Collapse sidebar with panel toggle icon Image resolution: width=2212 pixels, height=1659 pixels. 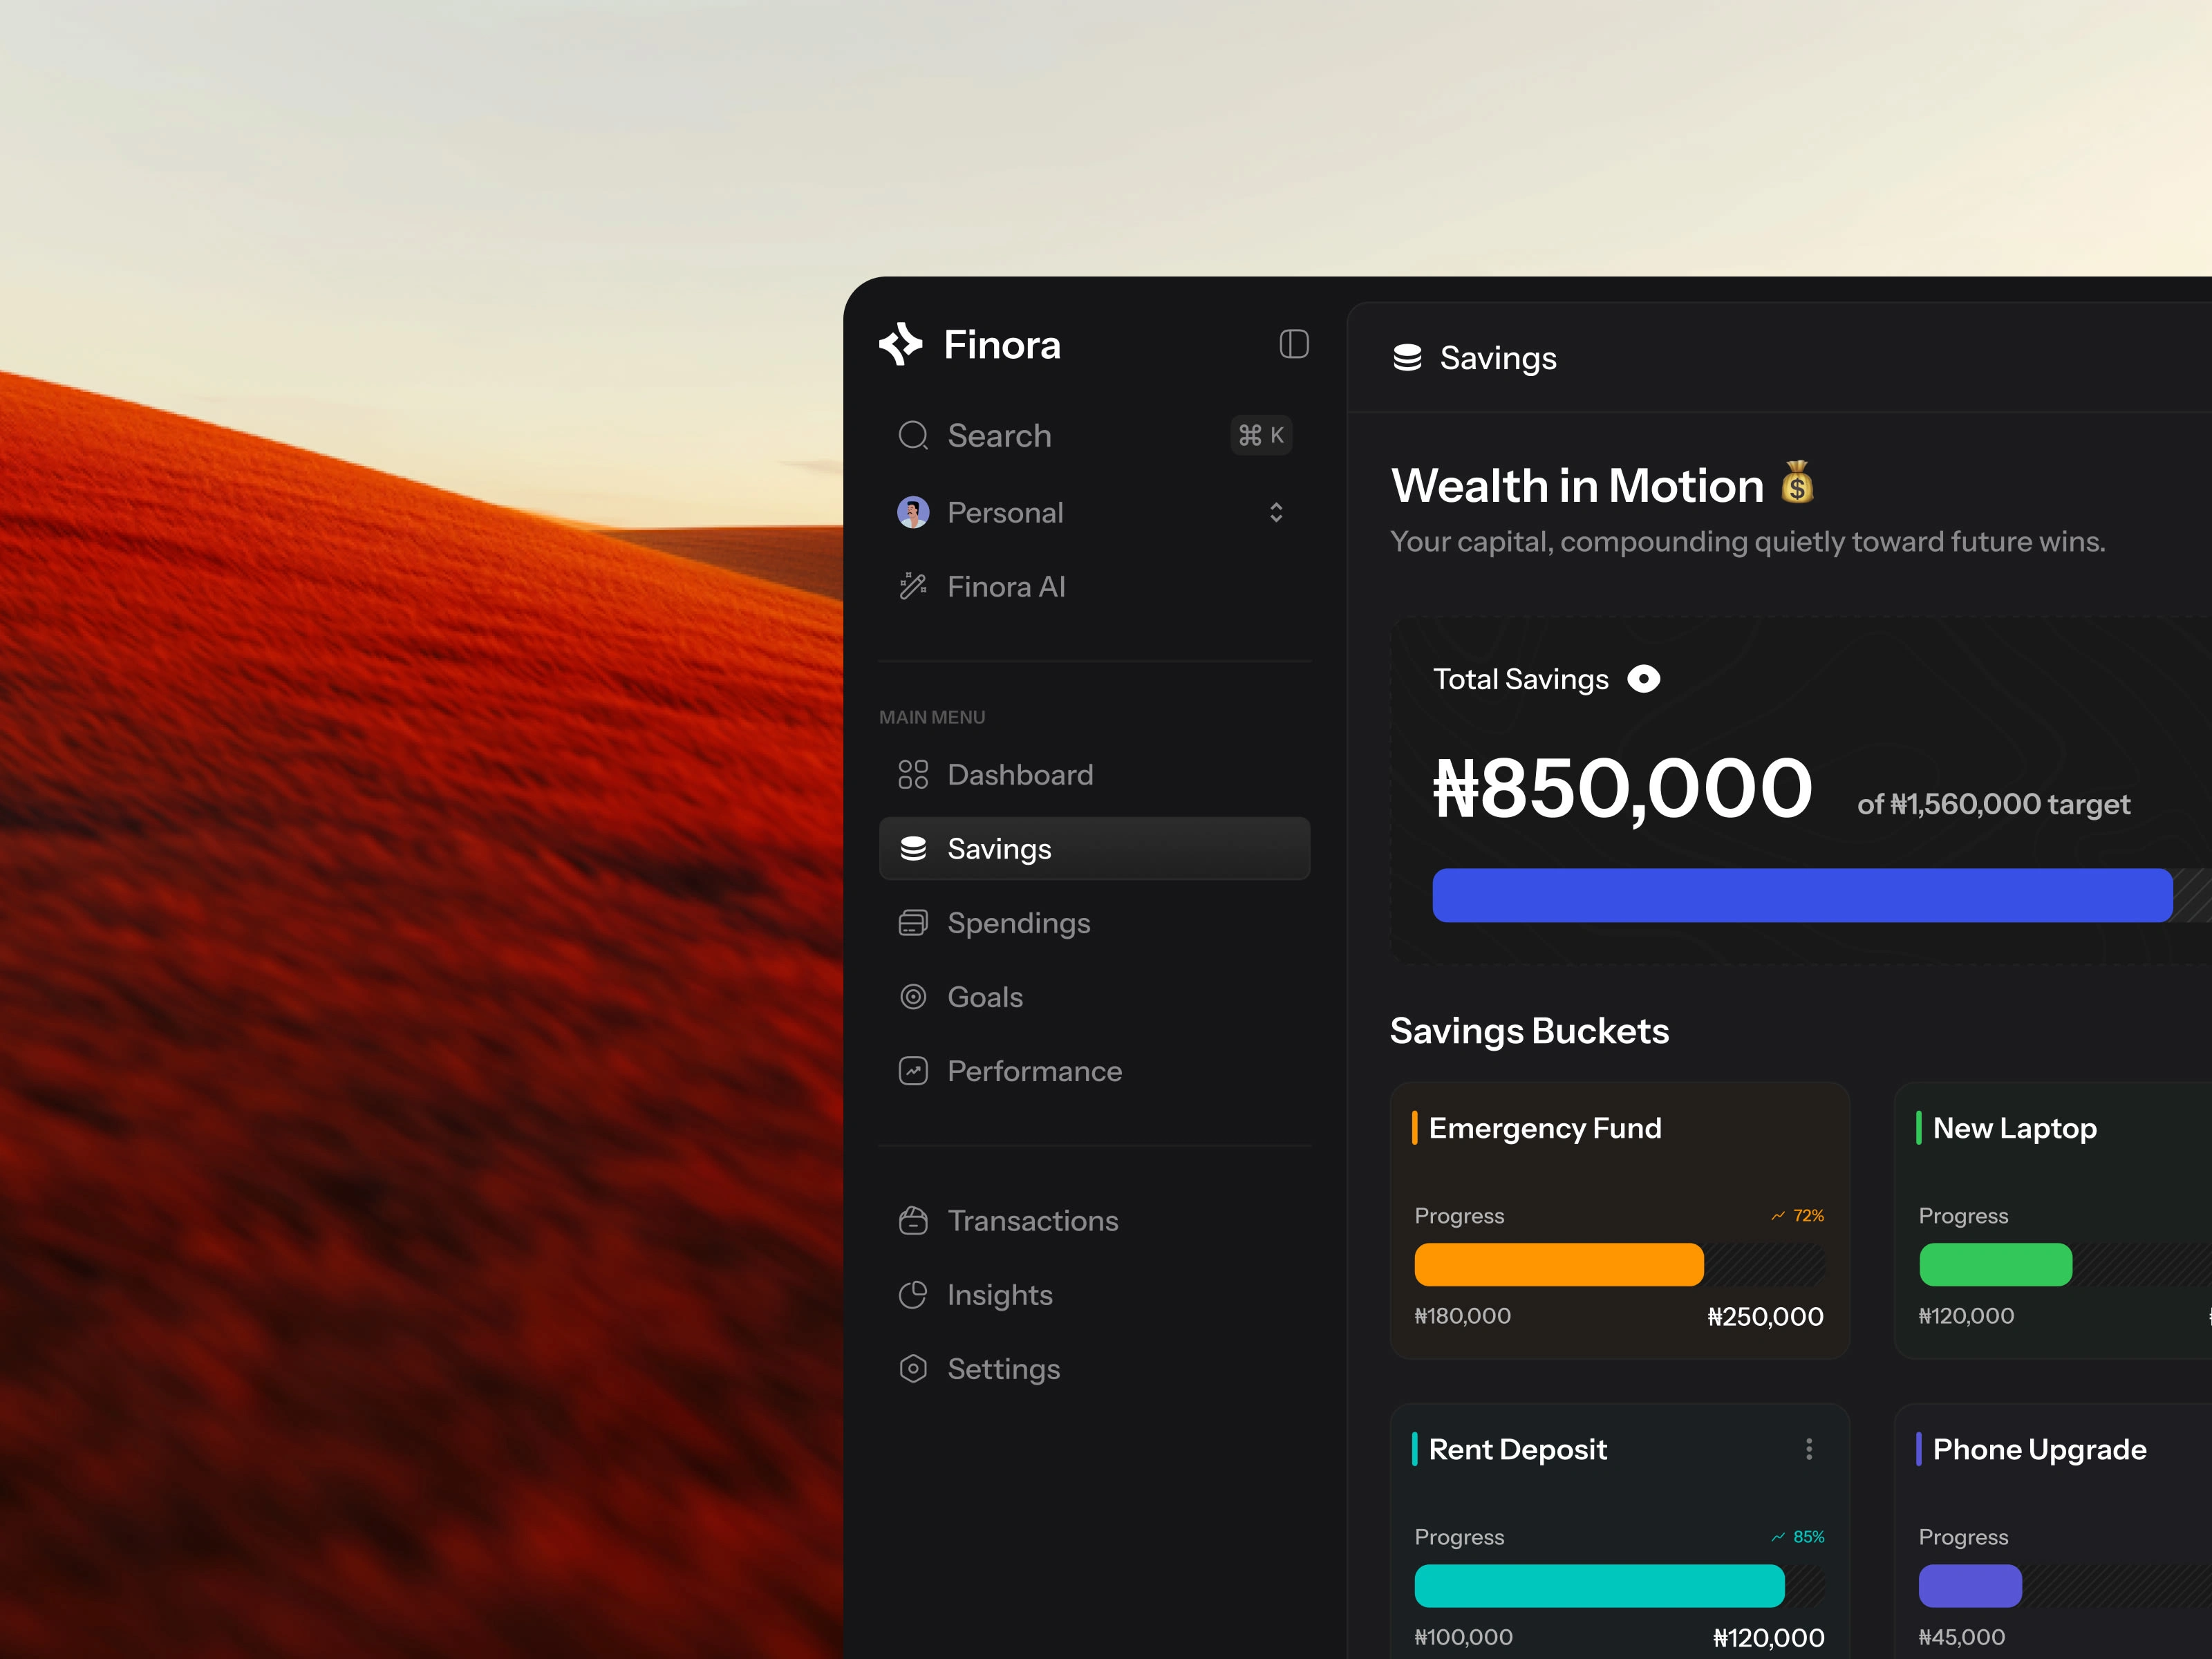pyautogui.click(x=1293, y=344)
